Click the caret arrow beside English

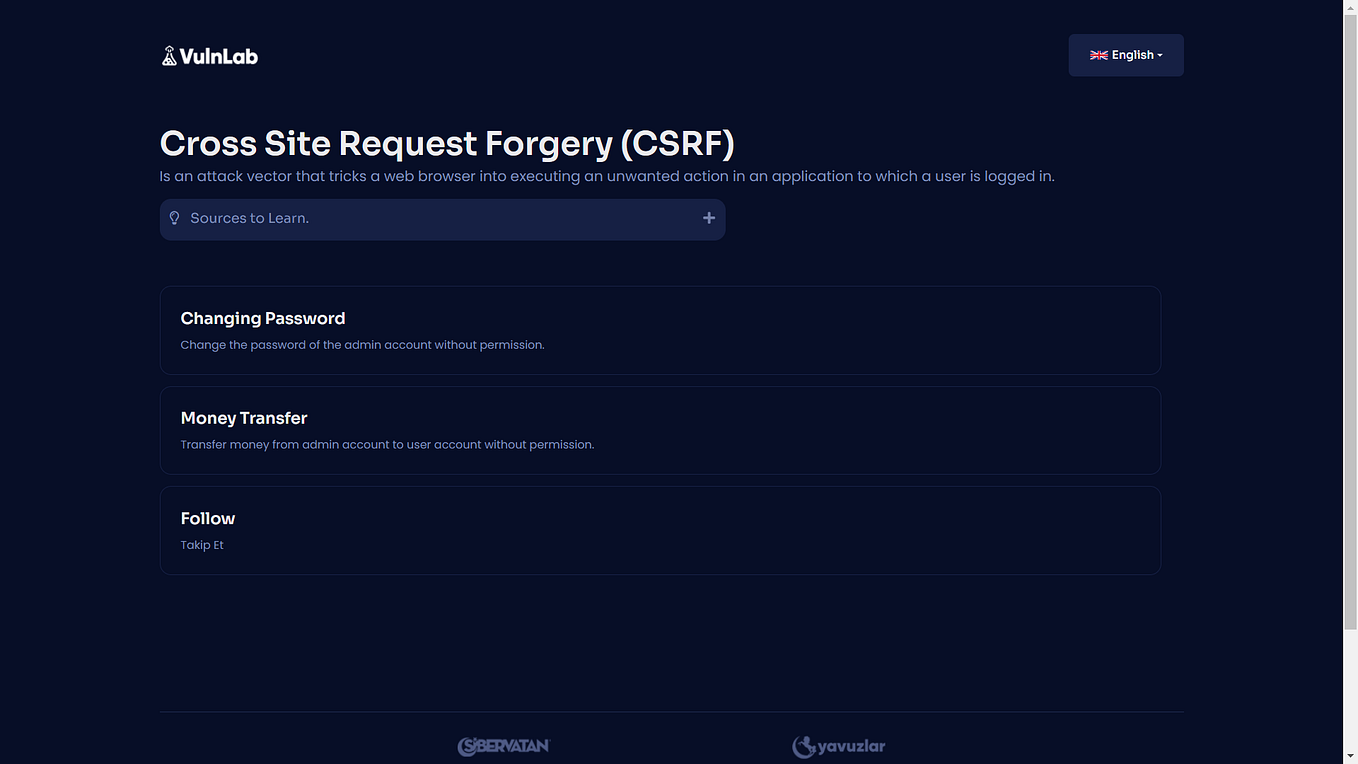point(1162,56)
